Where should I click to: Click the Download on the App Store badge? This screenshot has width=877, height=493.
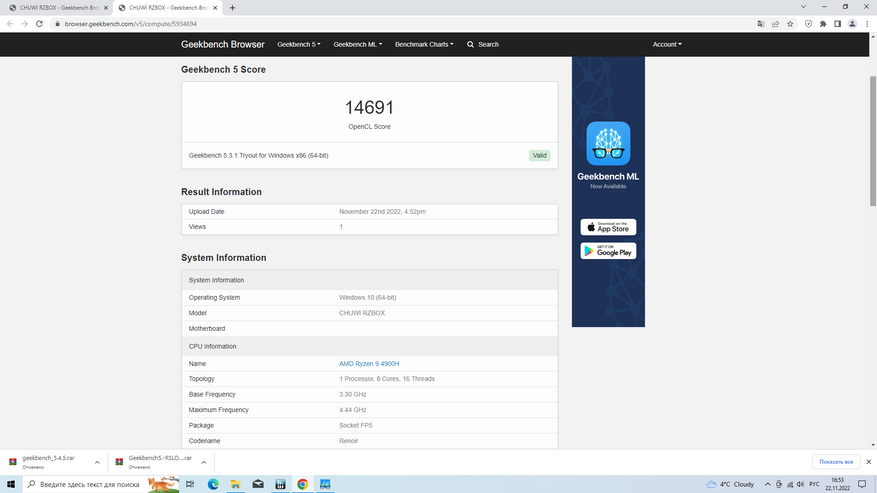608,227
